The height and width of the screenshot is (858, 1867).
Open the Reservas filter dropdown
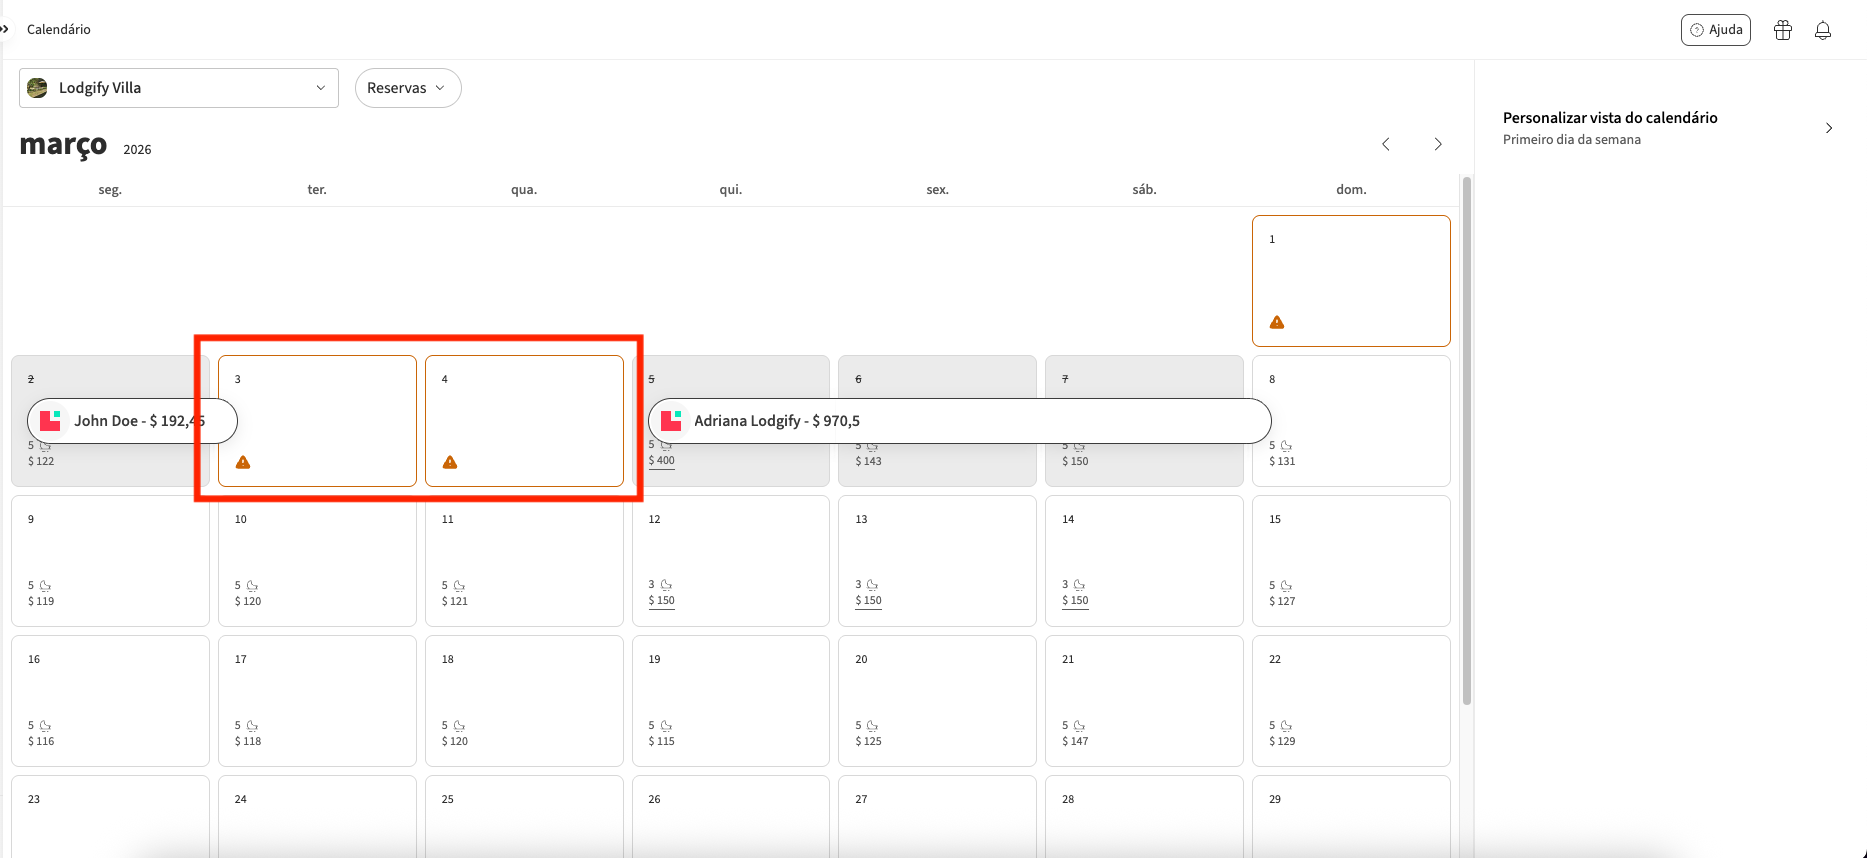click(407, 88)
